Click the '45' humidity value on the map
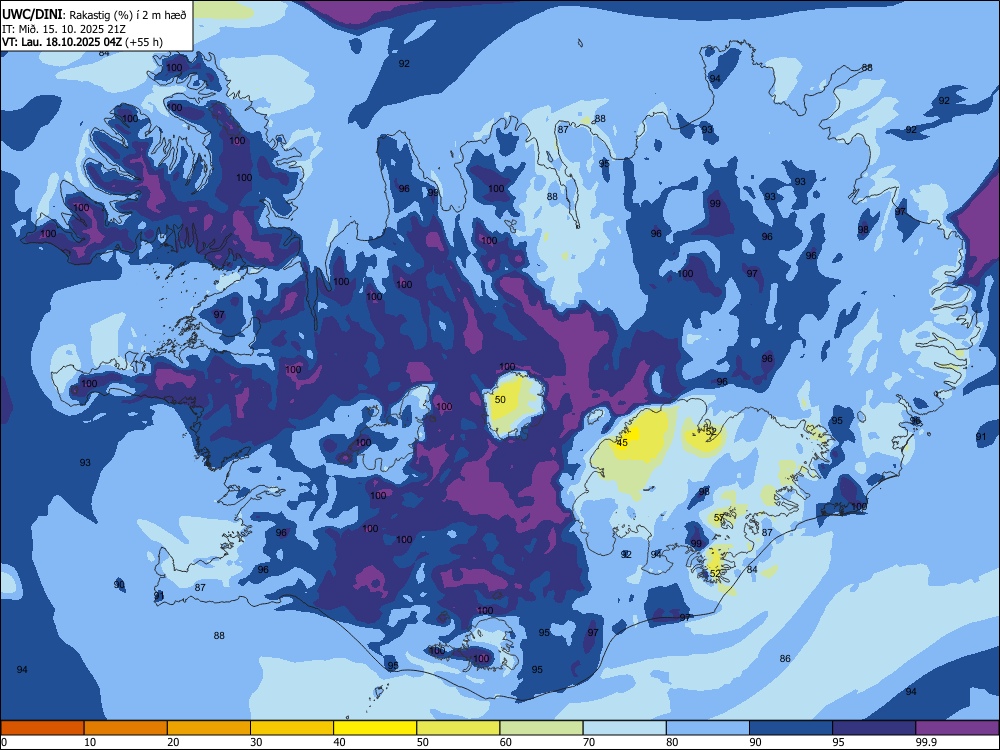Image resolution: width=1000 pixels, height=750 pixels. pyautogui.click(x=622, y=442)
